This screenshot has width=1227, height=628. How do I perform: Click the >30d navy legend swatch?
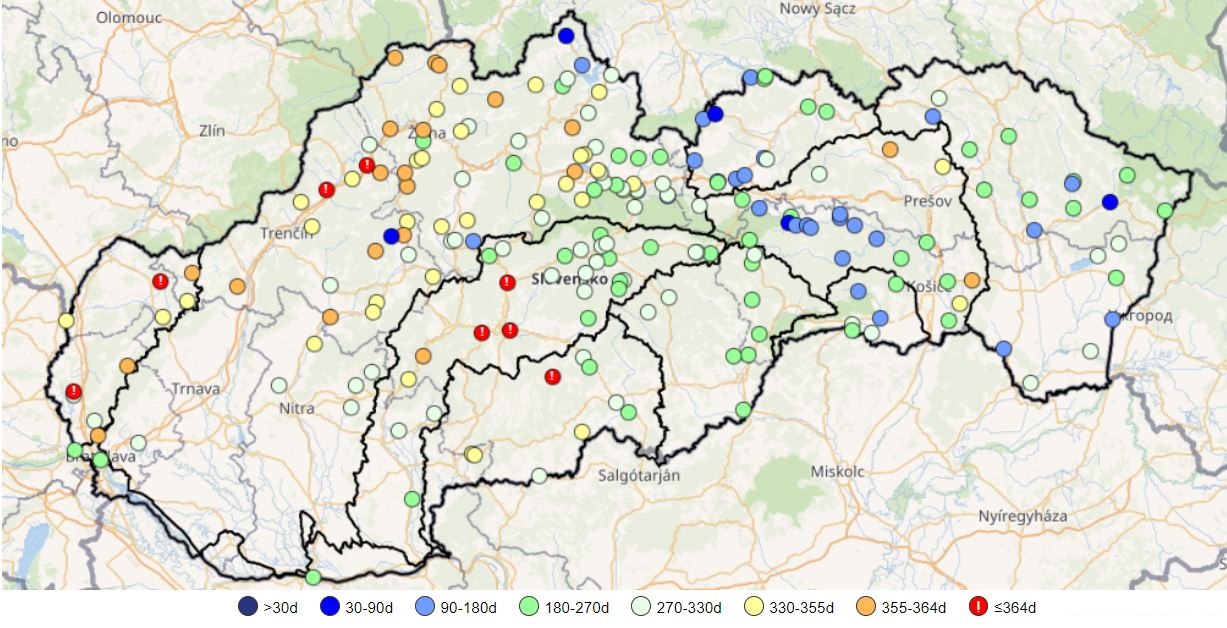(247, 606)
